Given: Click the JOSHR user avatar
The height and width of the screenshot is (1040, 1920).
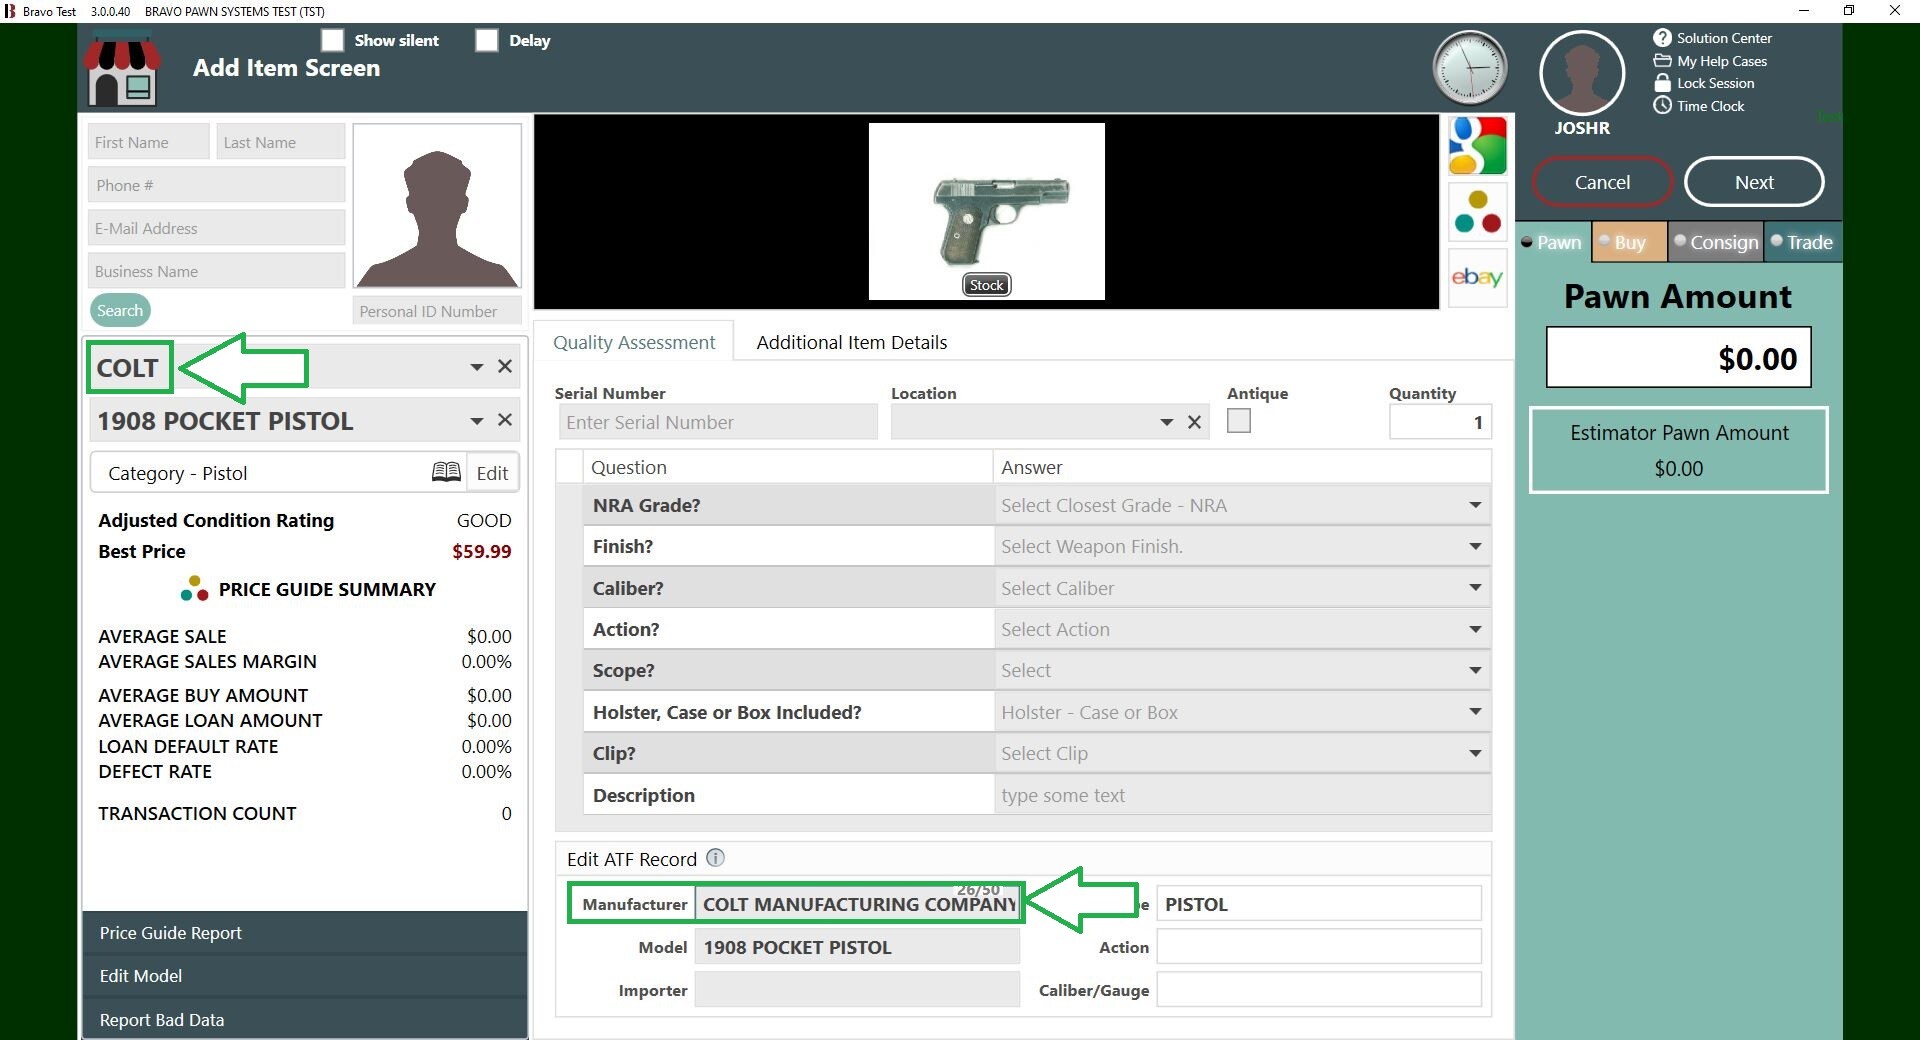Looking at the screenshot, I should tap(1582, 73).
